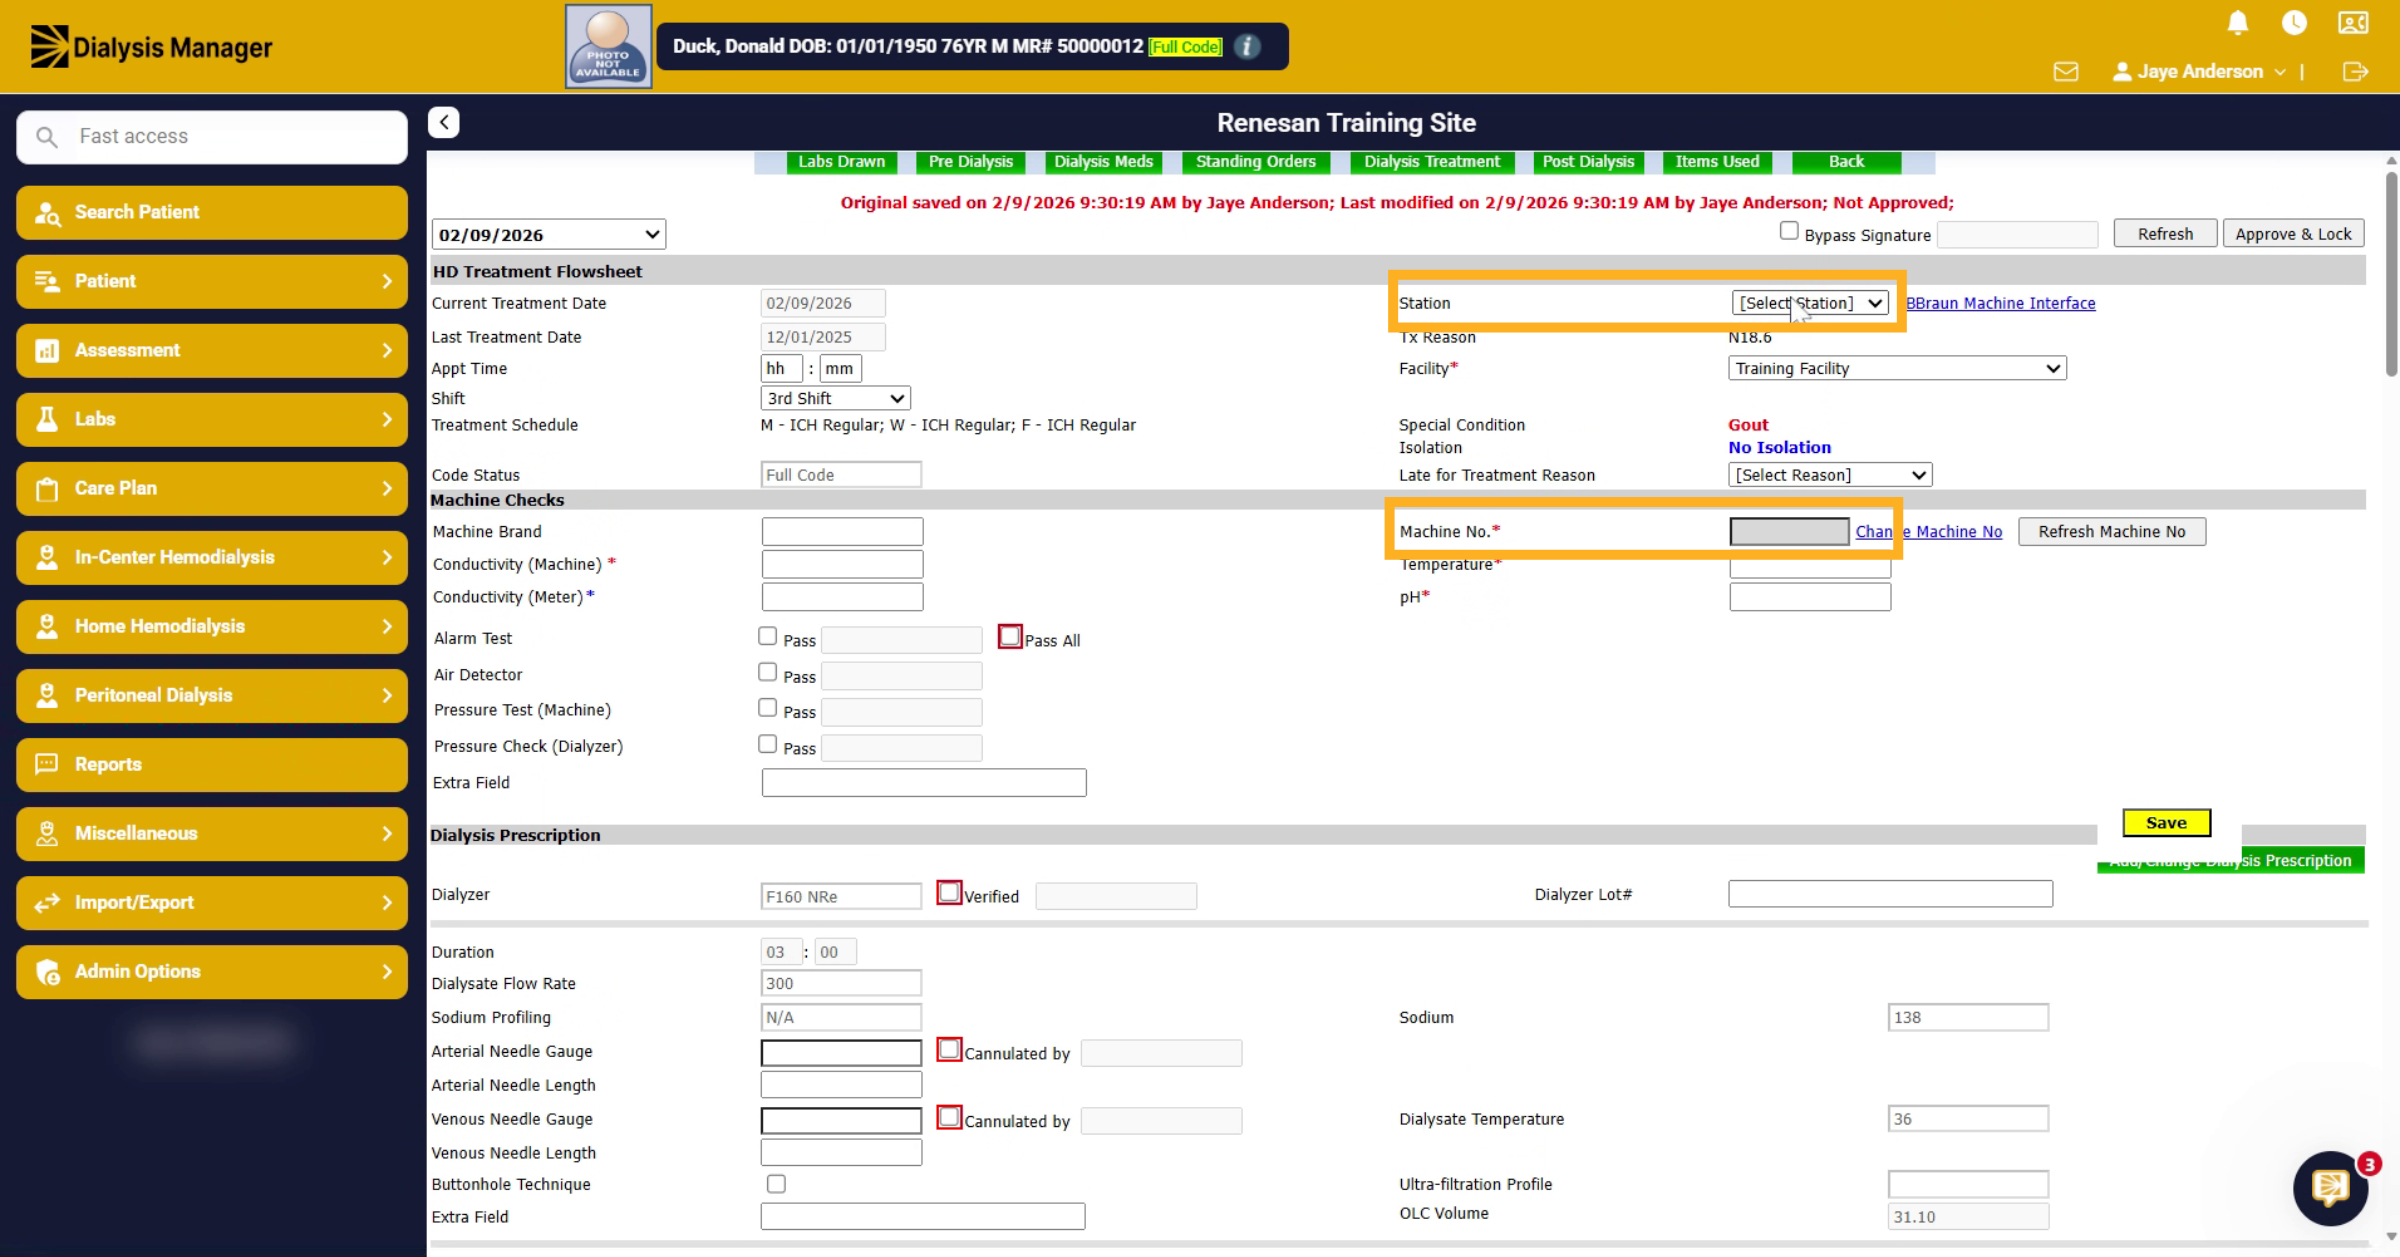Open the mail envelope icon
The image size is (2400, 1257).
point(2066,72)
